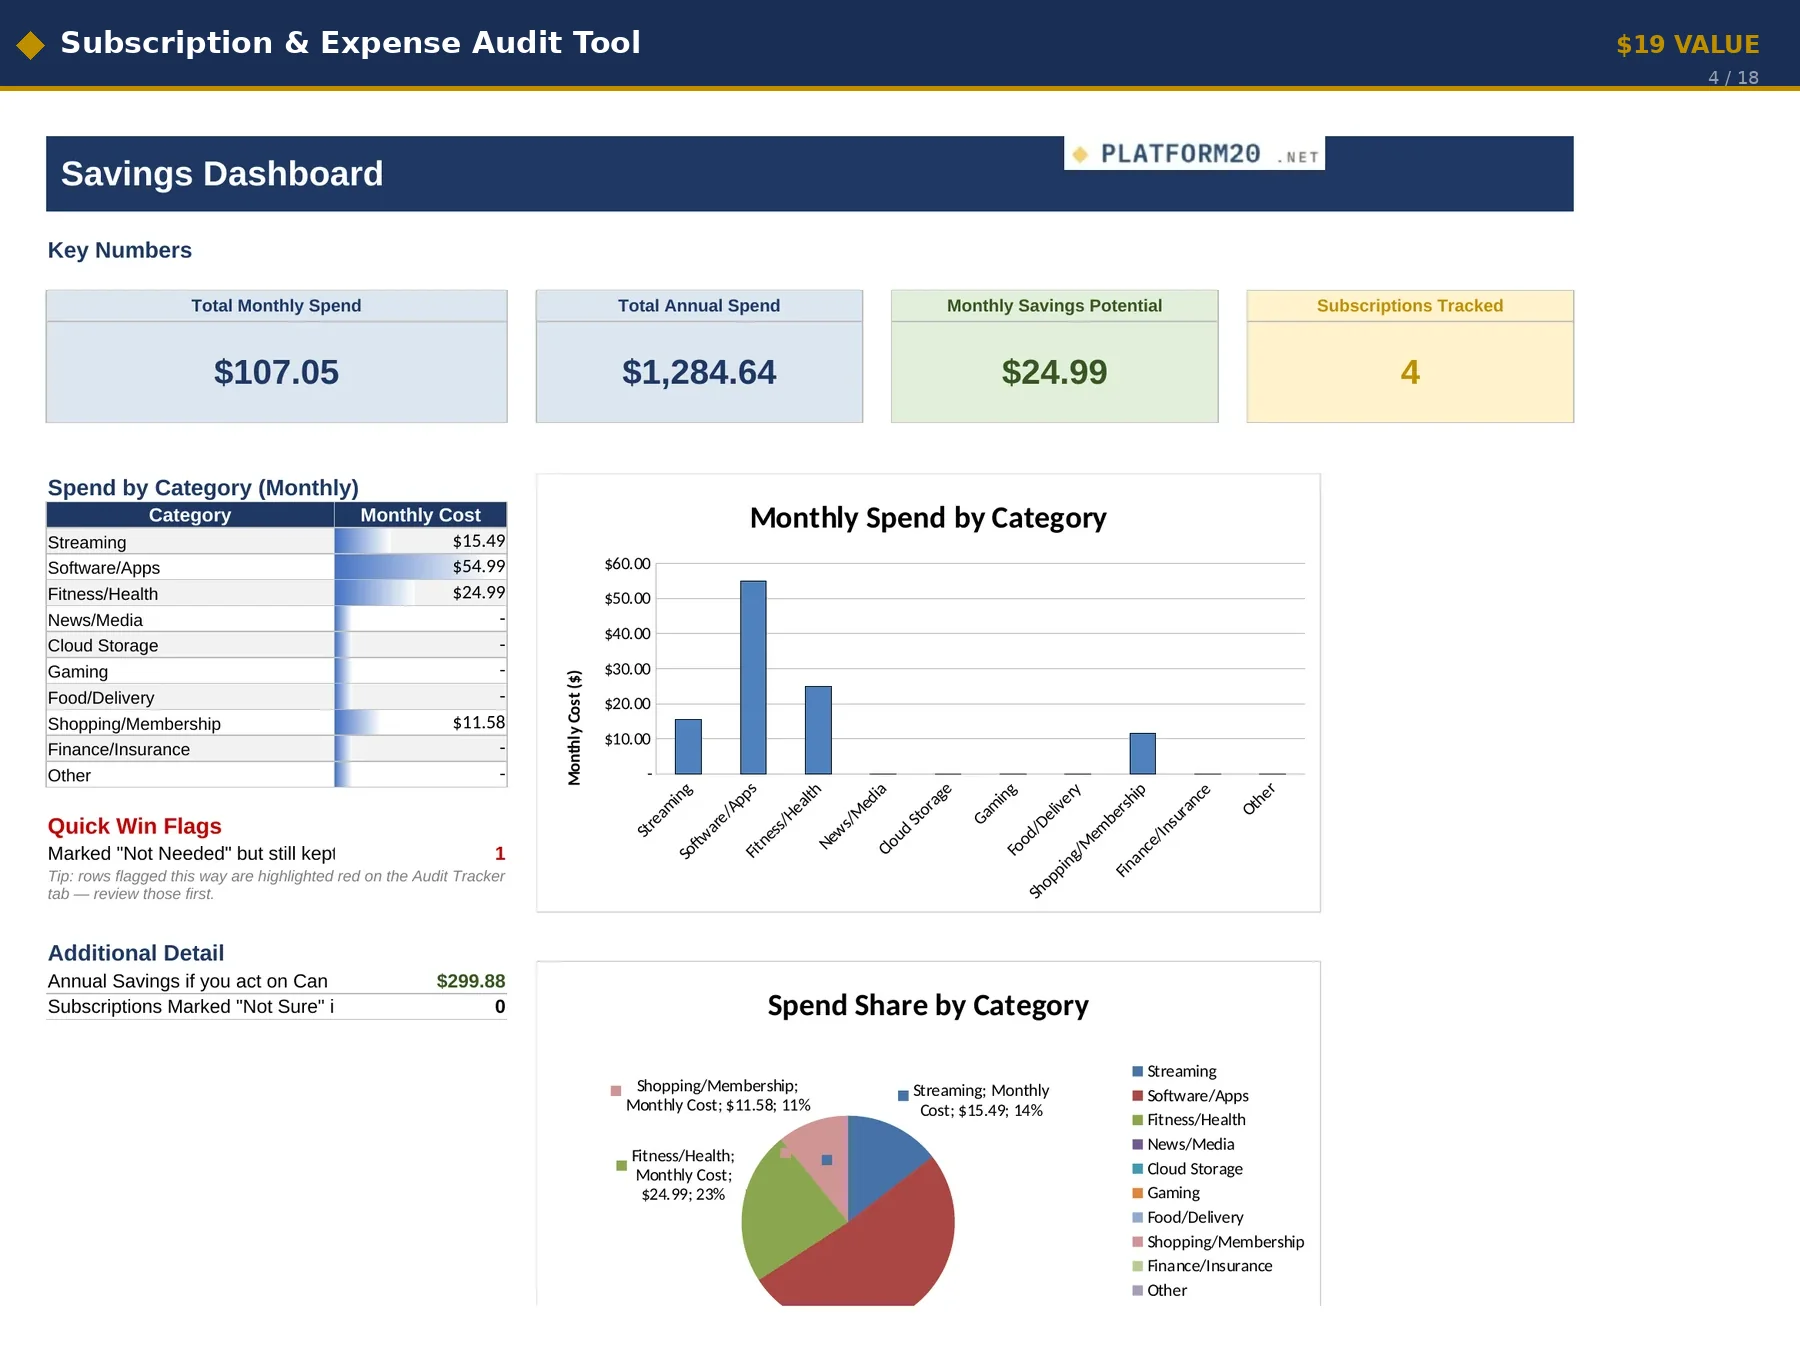
Task: Click the Monthly Spend by Category chart title
Action: click(928, 518)
